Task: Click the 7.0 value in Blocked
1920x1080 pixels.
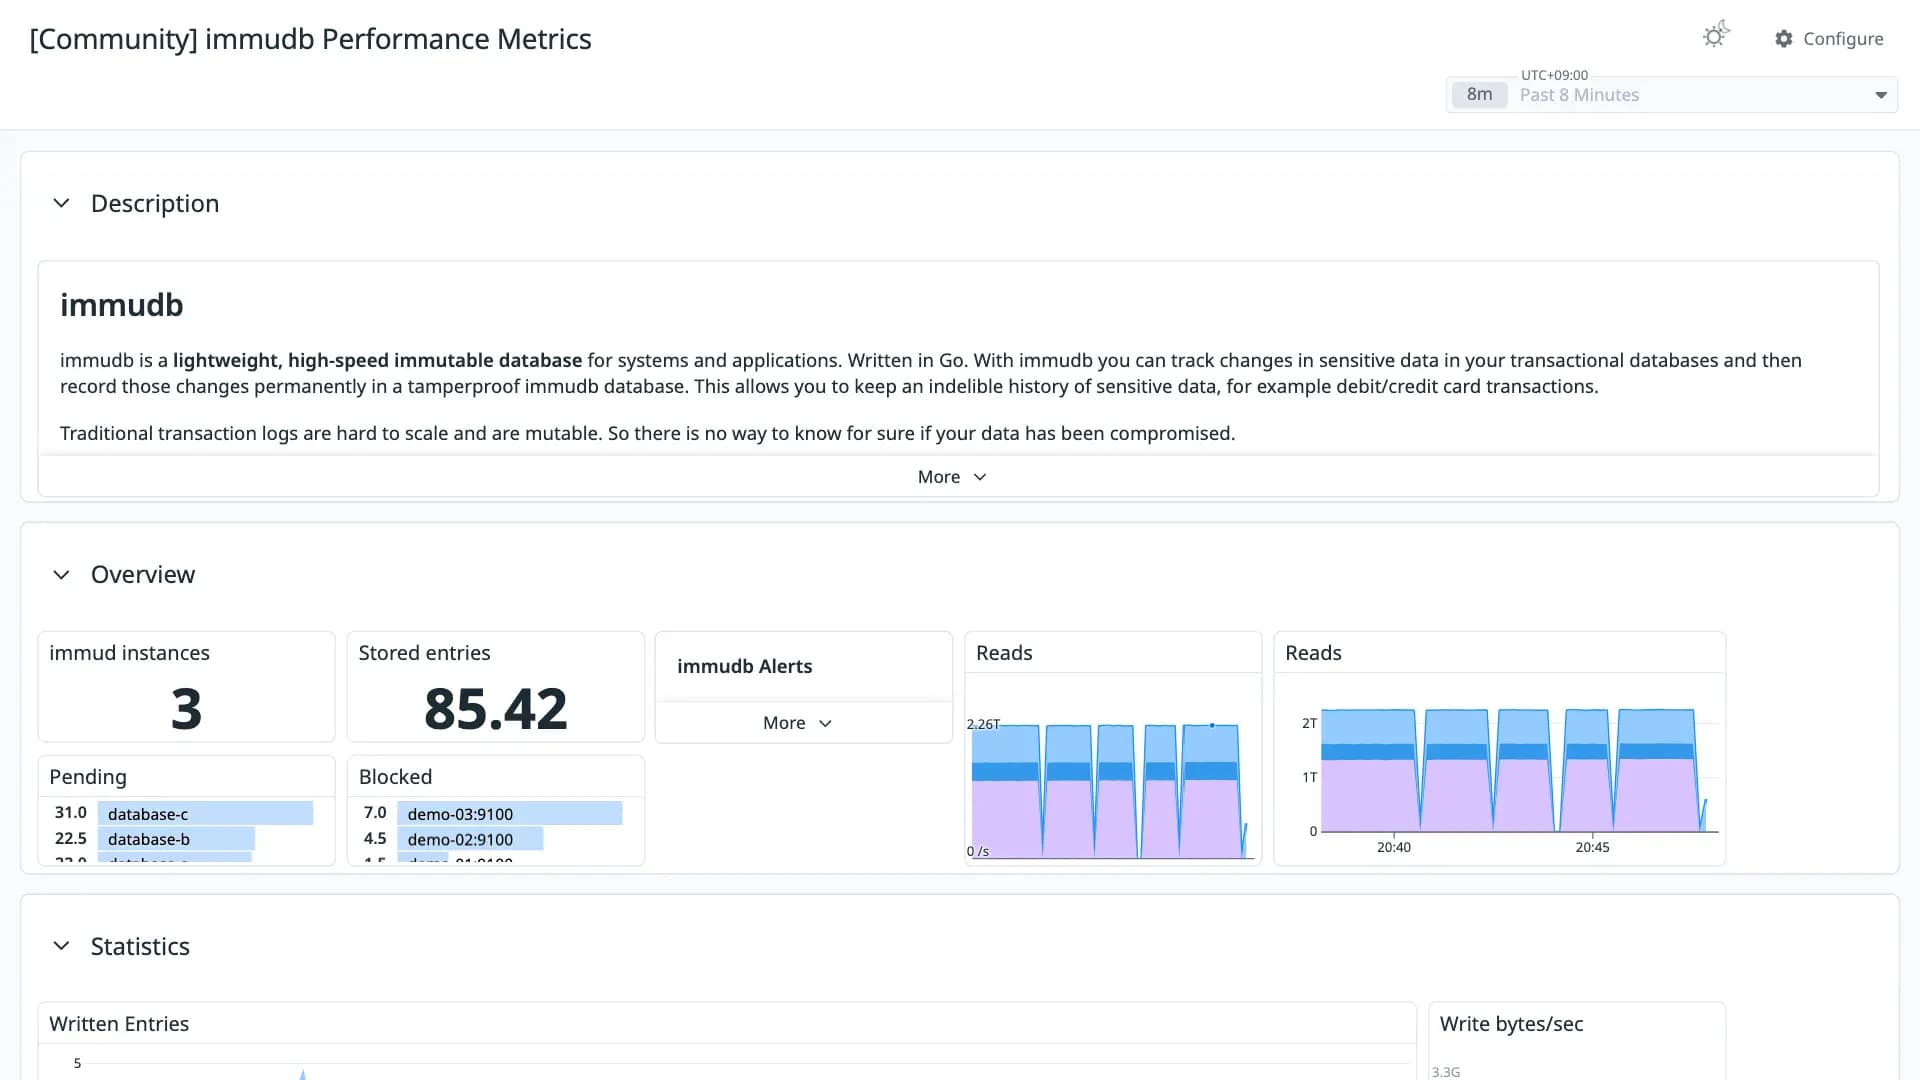Action: click(375, 813)
